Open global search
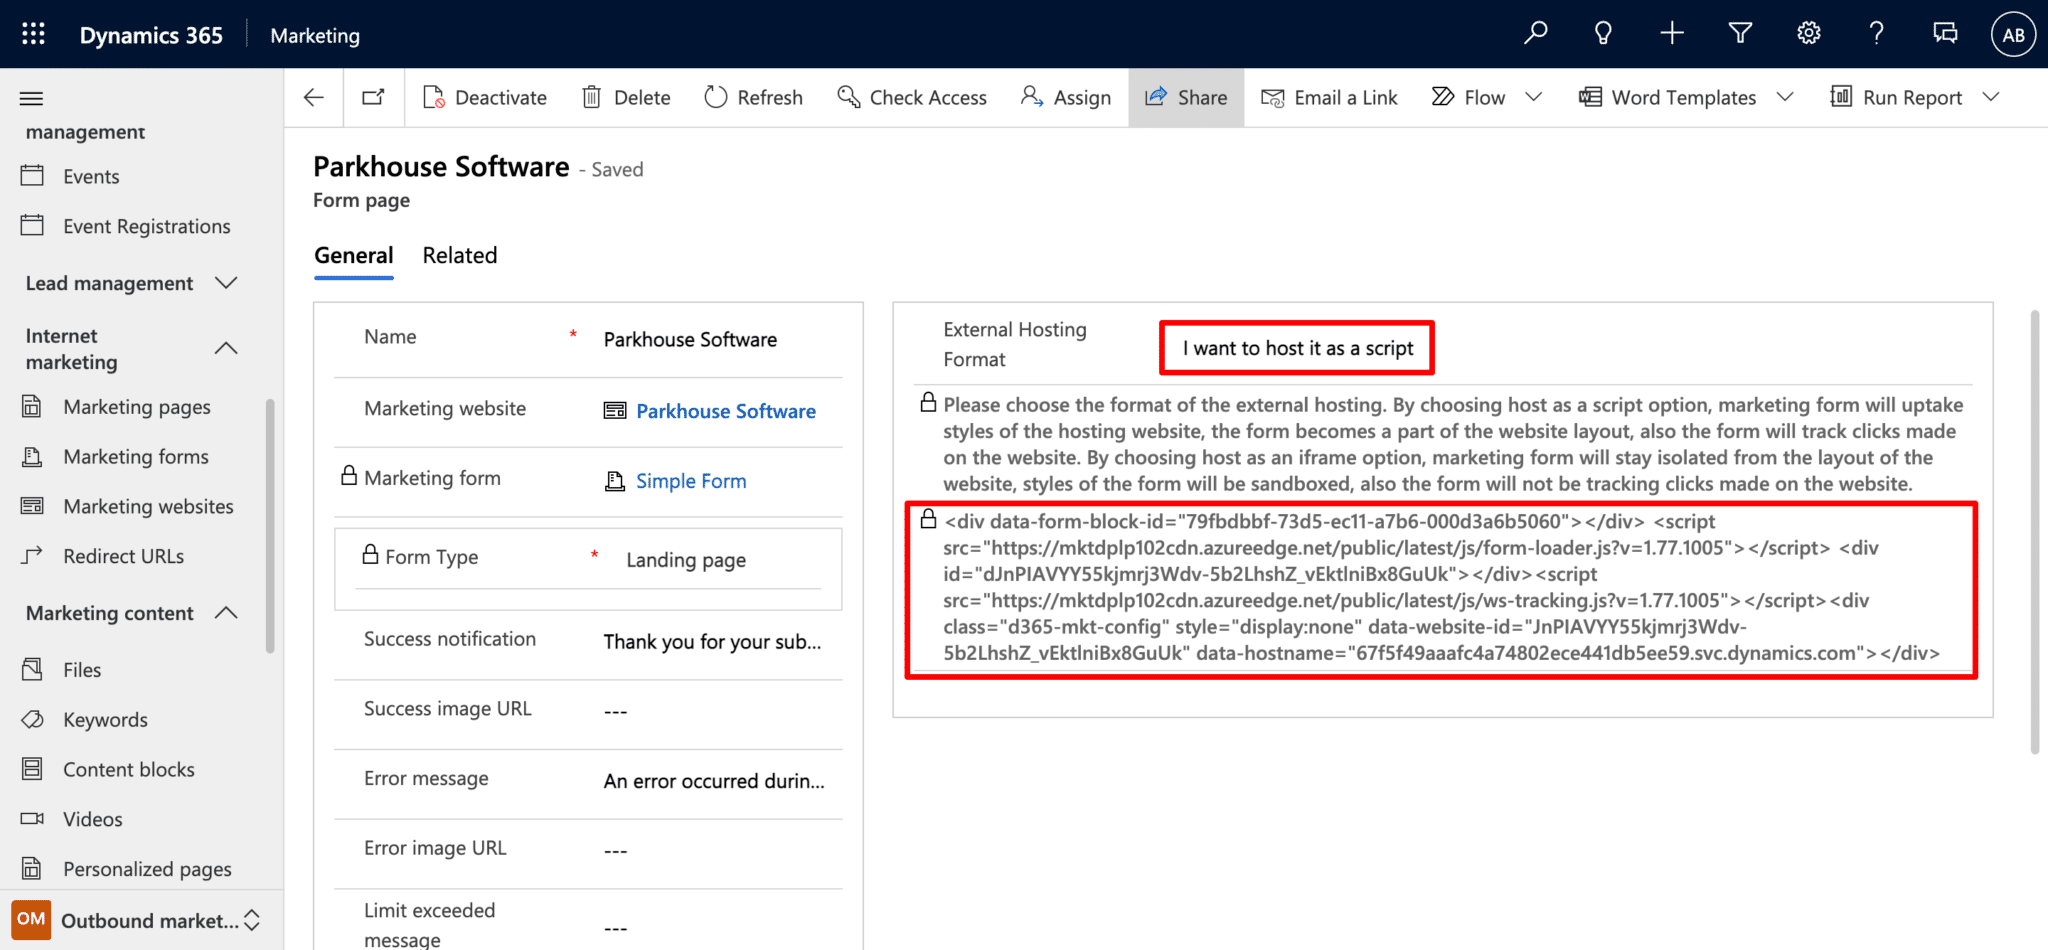The width and height of the screenshot is (2048, 950). point(1535,33)
